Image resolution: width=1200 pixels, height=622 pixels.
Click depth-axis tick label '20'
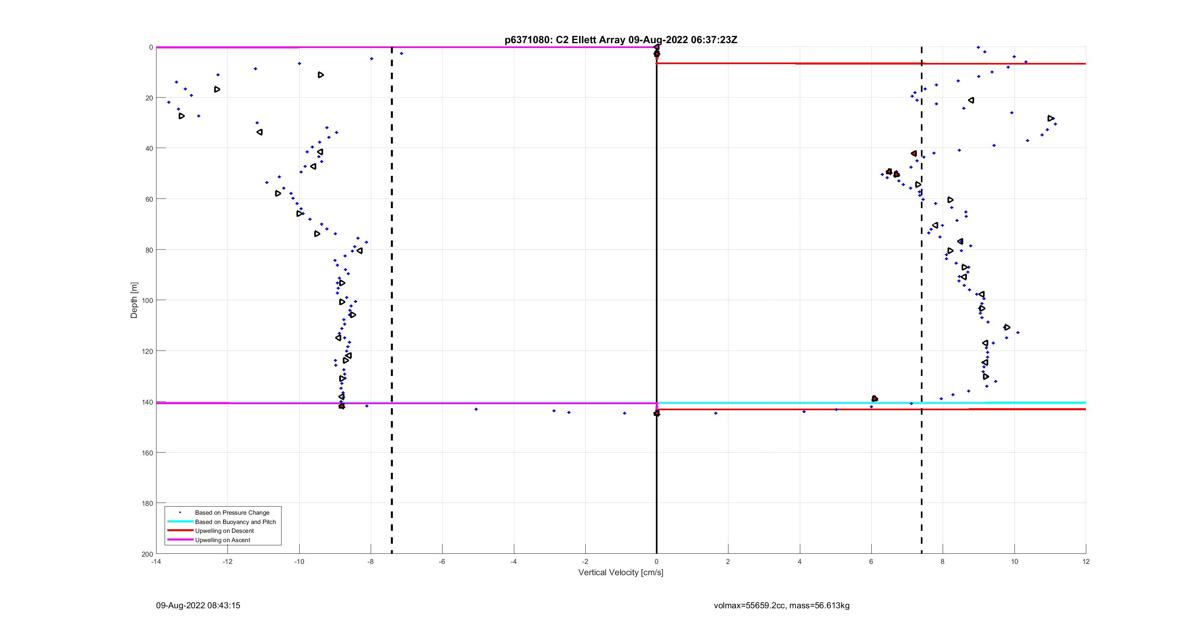148,98
